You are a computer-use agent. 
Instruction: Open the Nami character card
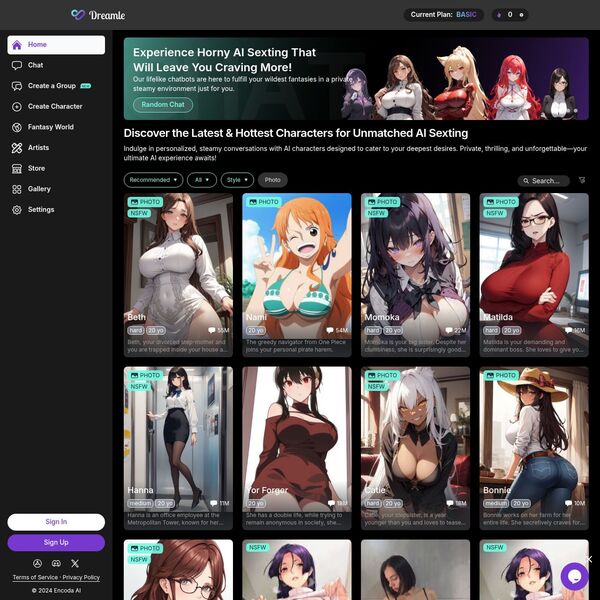(297, 275)
